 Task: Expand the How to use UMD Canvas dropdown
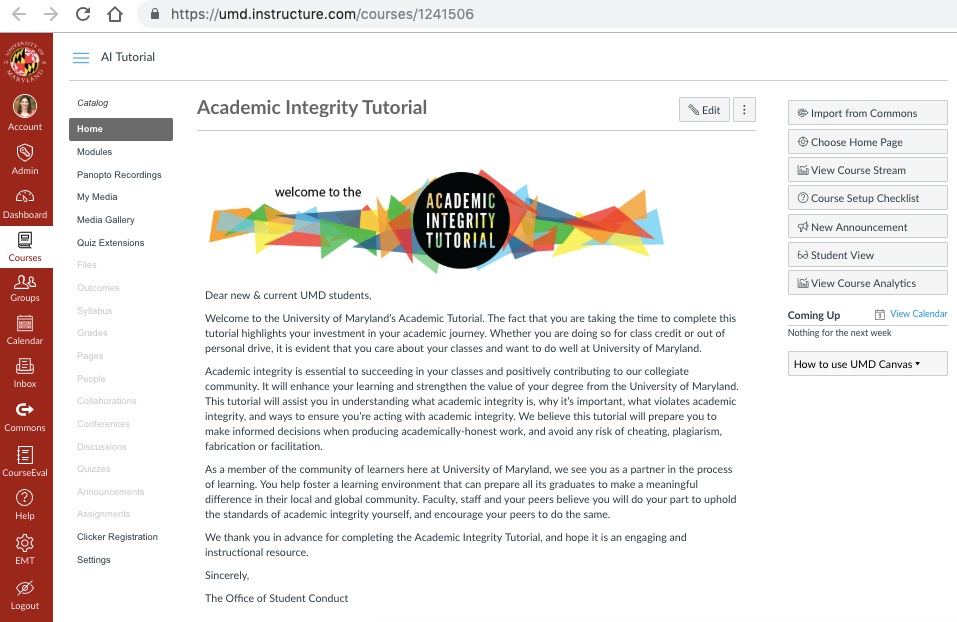point(867,364)
